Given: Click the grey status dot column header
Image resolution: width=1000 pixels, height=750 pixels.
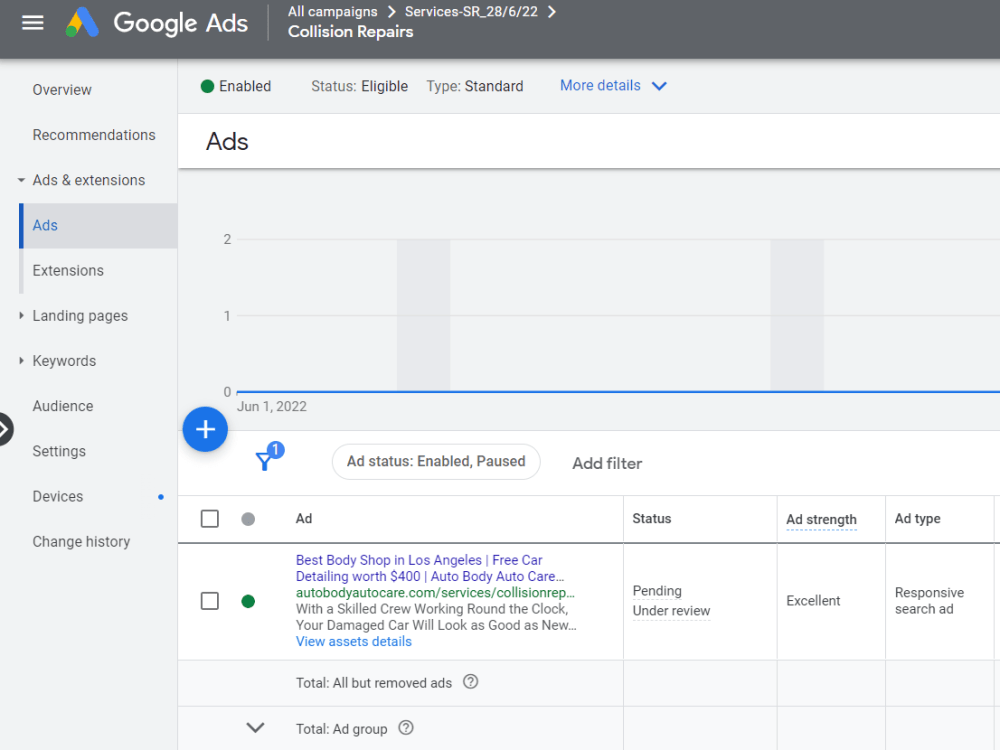Looking at the screenshot, I should pyautogui.click(x=248, y=519).
